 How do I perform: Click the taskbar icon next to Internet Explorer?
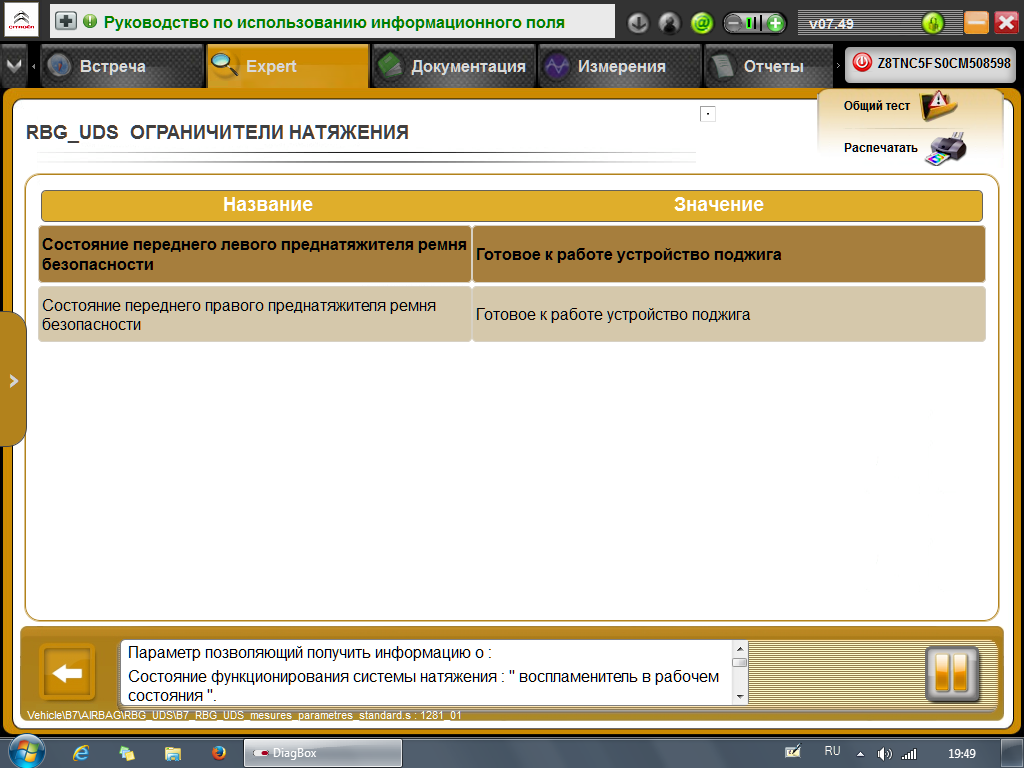(127, 753)
